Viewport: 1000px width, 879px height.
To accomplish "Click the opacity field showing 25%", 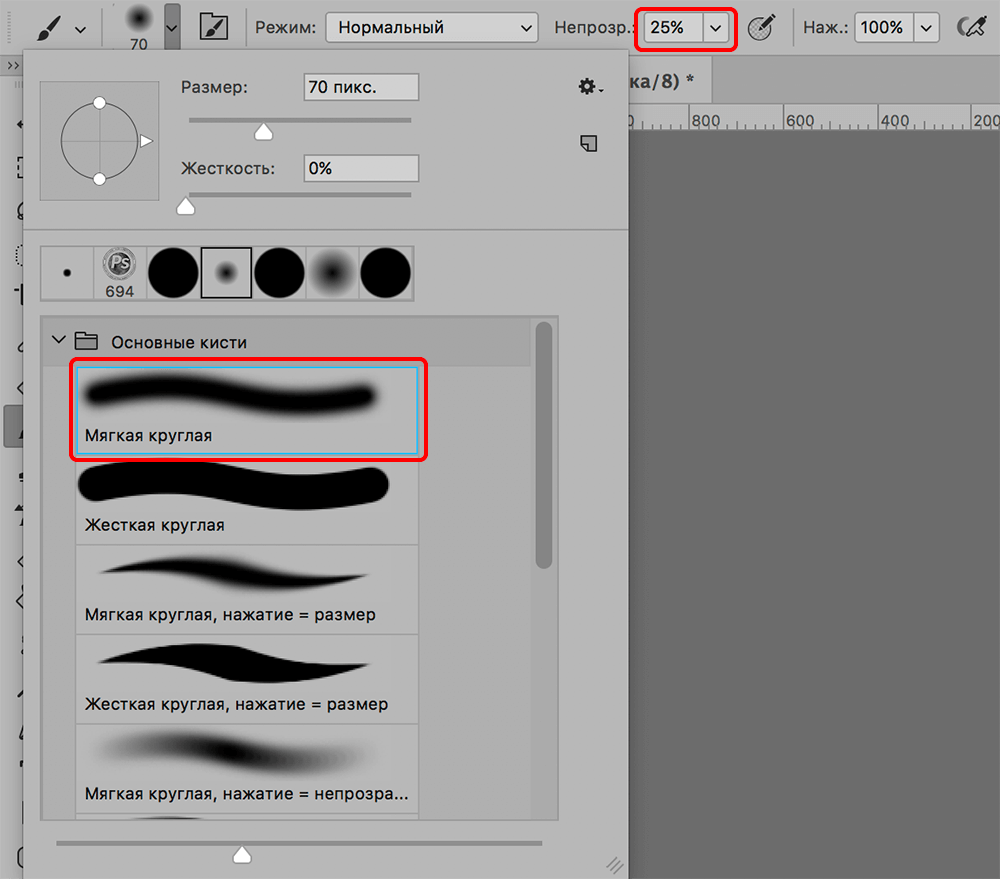I will 673,28.
